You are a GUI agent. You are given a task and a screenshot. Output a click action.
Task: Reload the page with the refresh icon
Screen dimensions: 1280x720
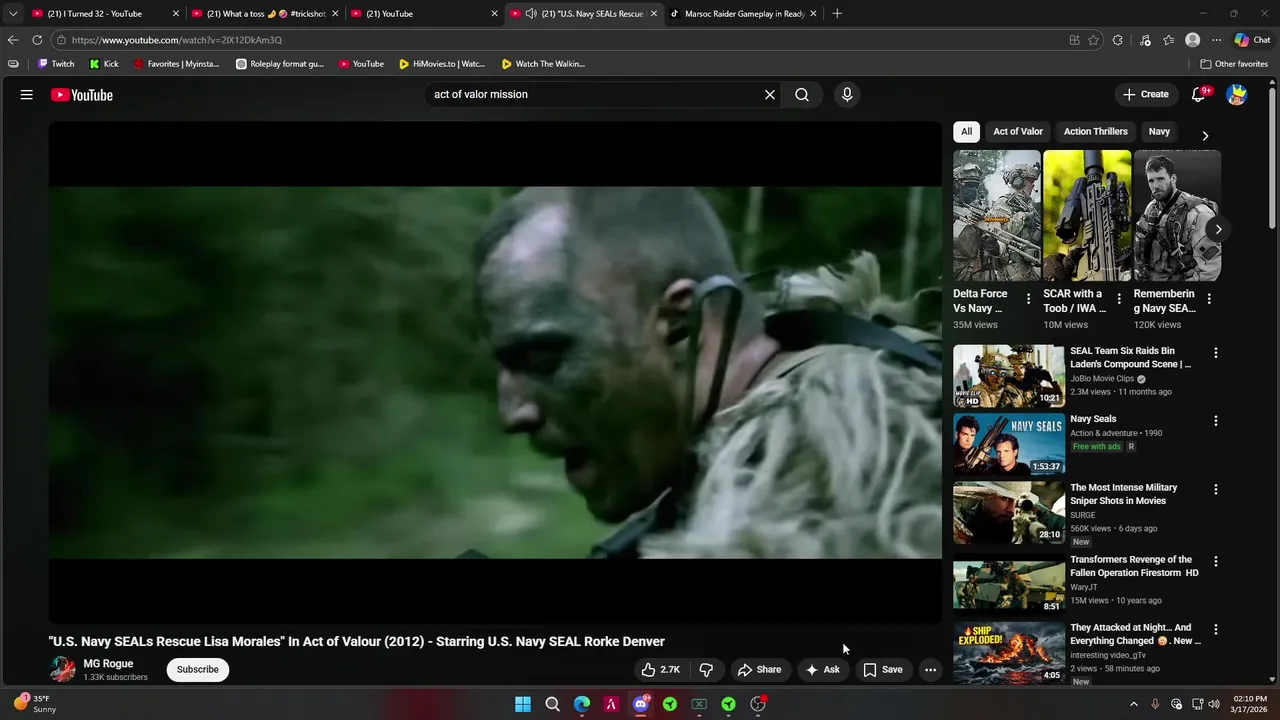tap(37, 40)
